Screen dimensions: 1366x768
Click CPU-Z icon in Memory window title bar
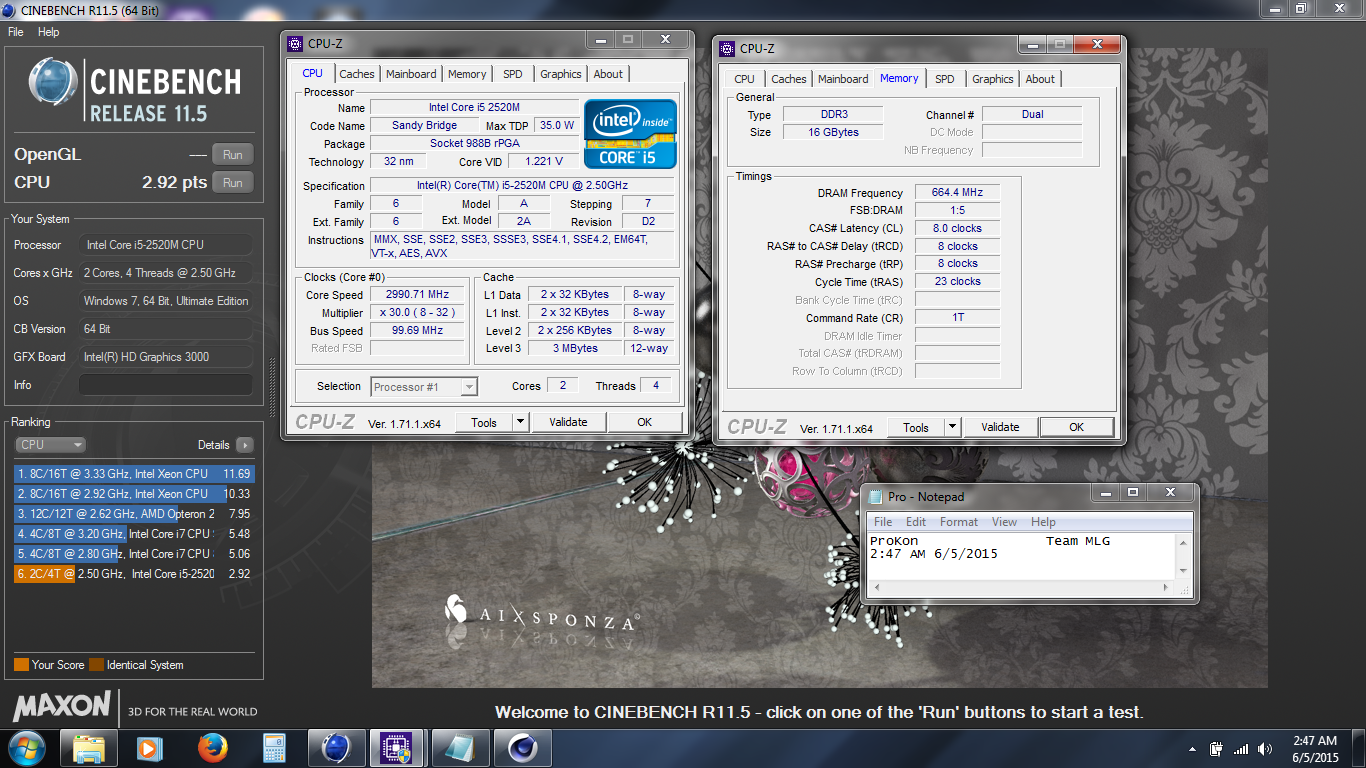pos(727,48)
